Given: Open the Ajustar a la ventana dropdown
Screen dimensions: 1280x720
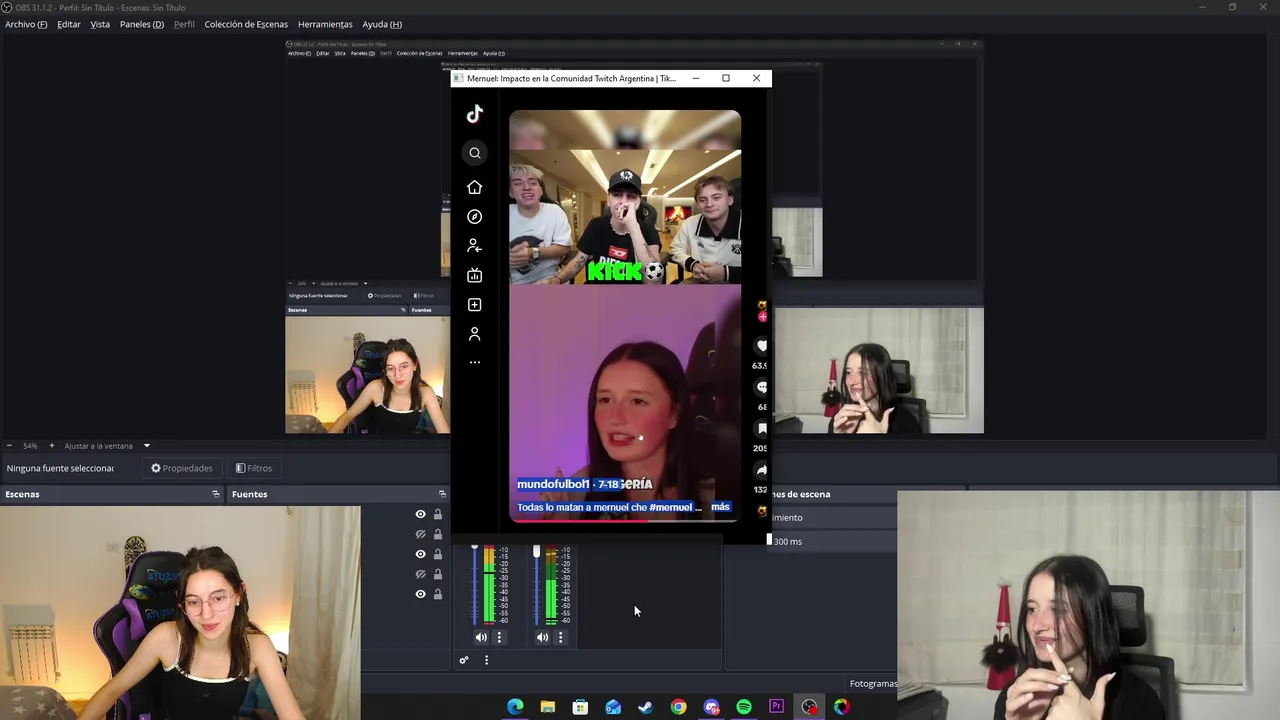Looking at the screenshot, I should click(x=146, y=446).
